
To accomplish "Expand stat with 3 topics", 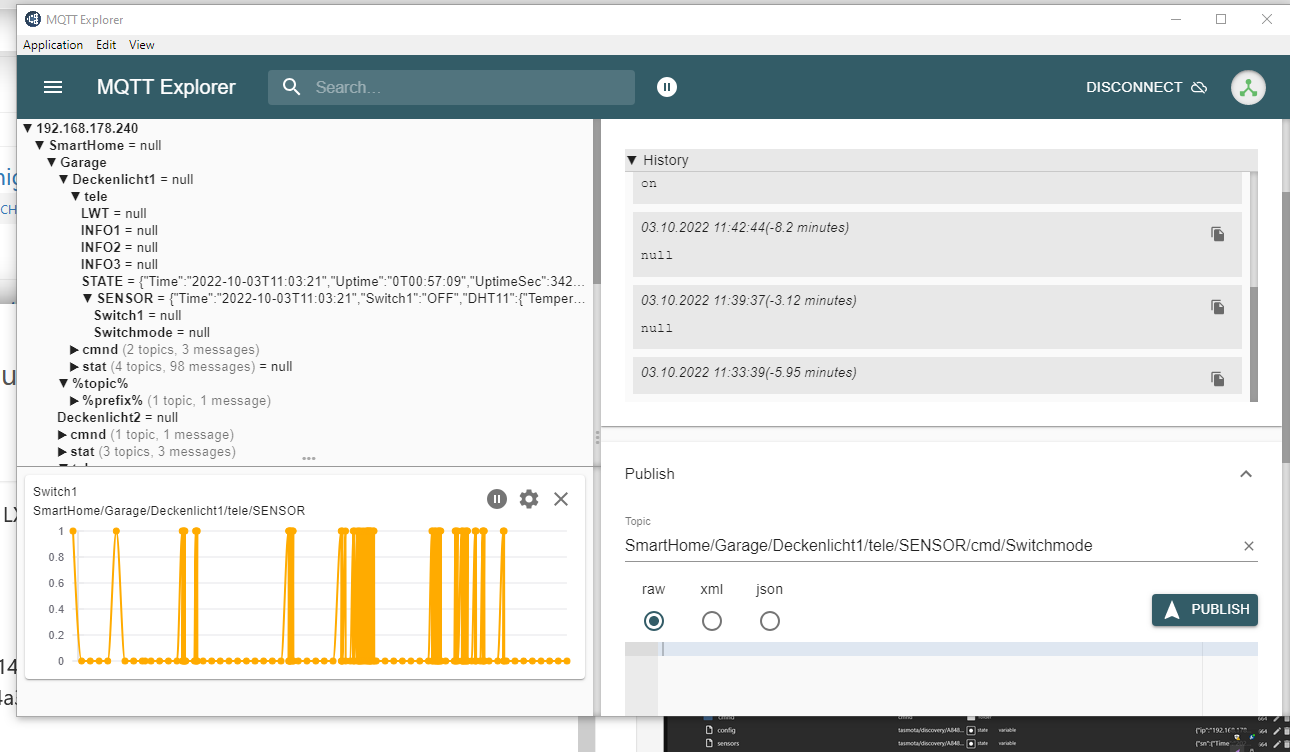I will click(63, 452).
